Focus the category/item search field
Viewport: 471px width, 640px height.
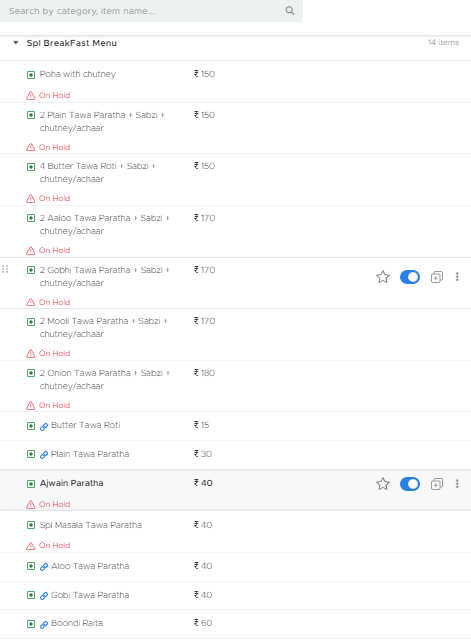151,11
